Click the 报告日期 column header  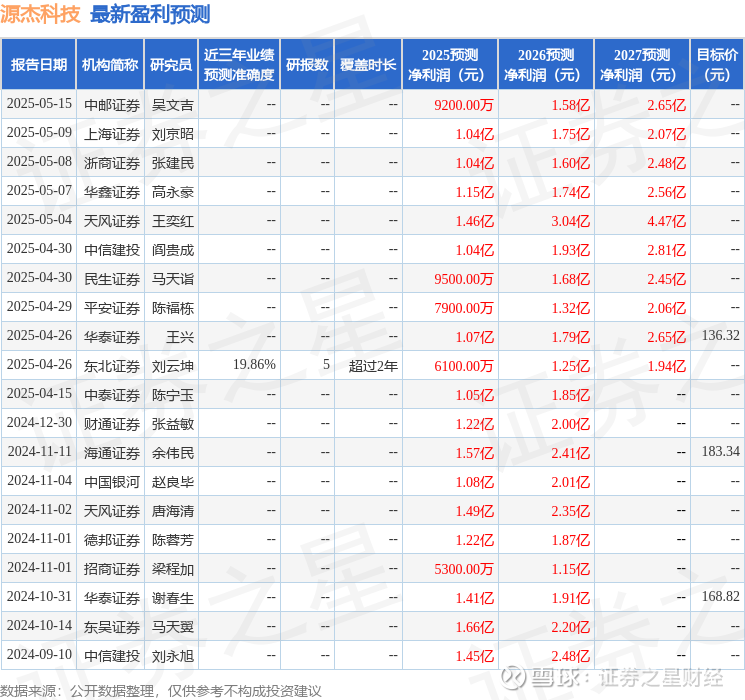click(38, 65)
